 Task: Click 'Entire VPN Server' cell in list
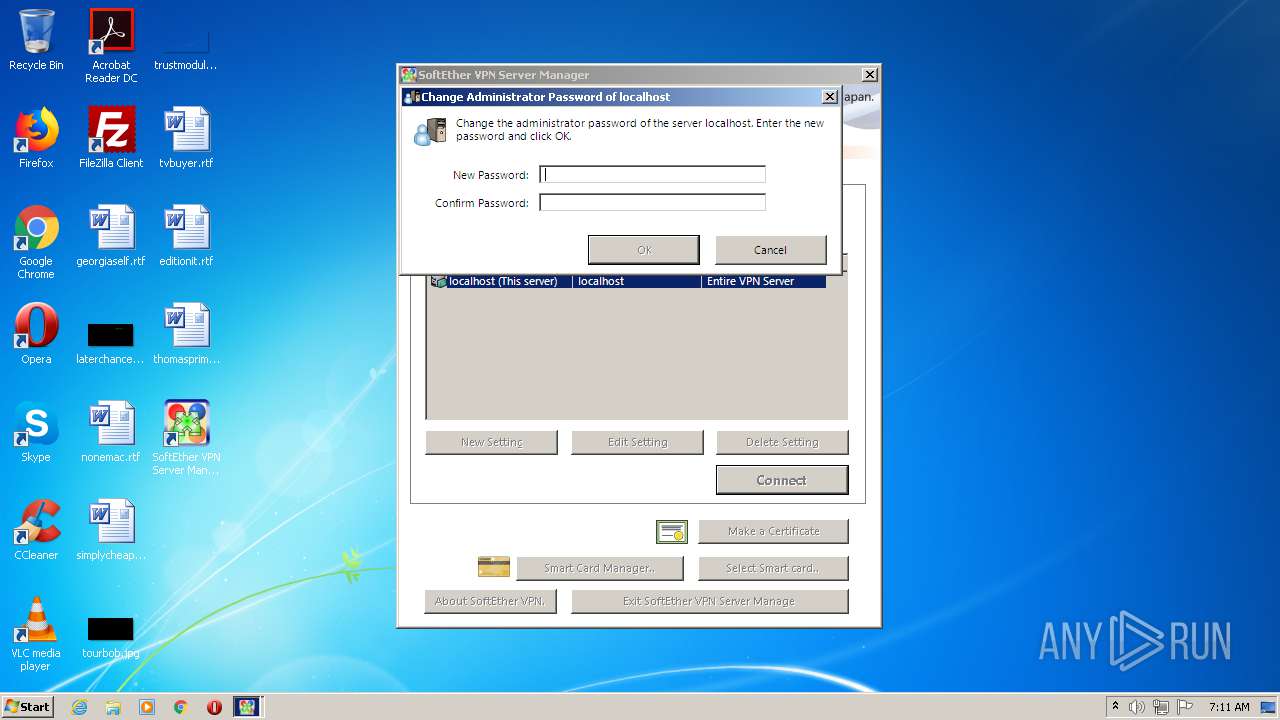point(750,282)
